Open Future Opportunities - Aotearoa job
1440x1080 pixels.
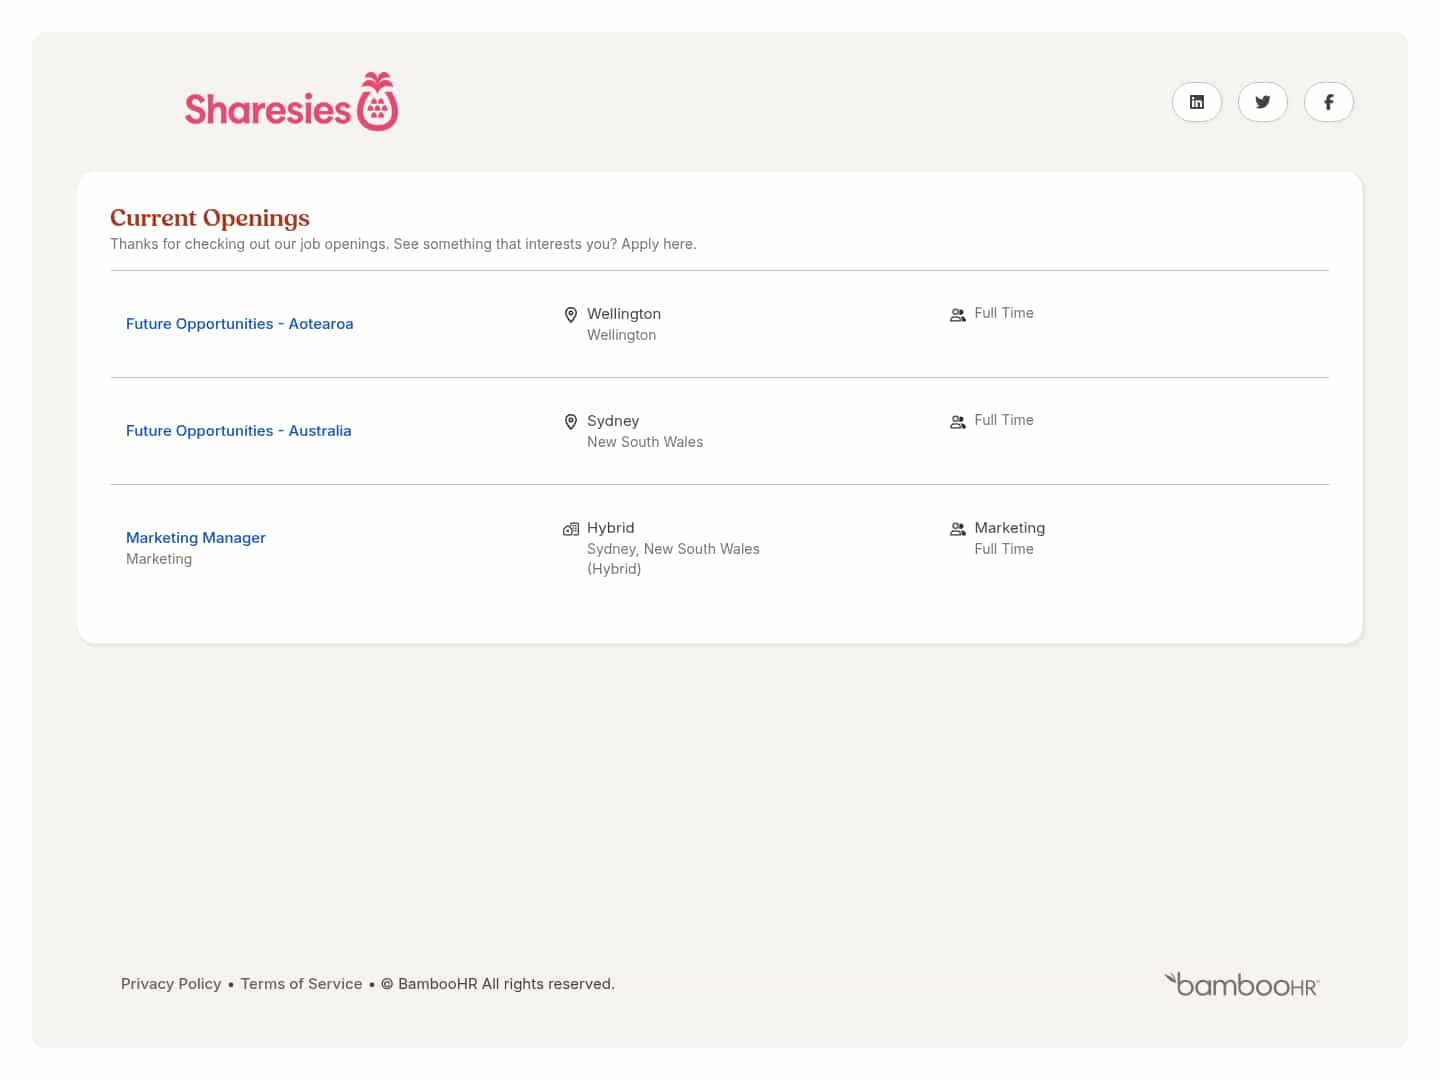pos(239,324)
